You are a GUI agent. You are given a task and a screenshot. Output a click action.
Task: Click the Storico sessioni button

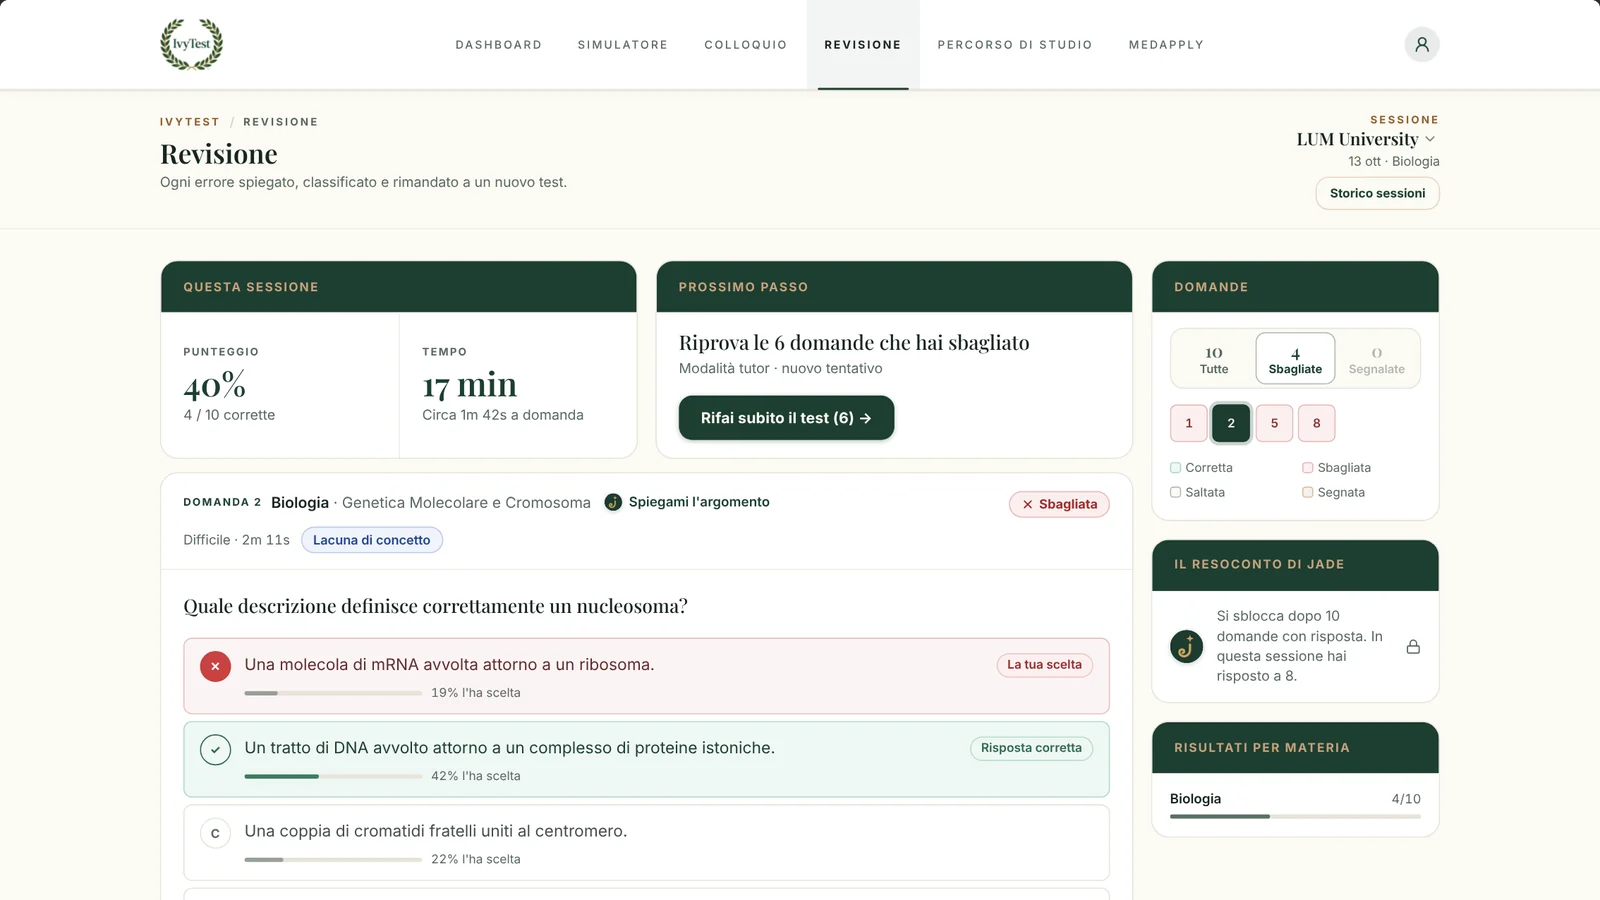(1377, 193)
